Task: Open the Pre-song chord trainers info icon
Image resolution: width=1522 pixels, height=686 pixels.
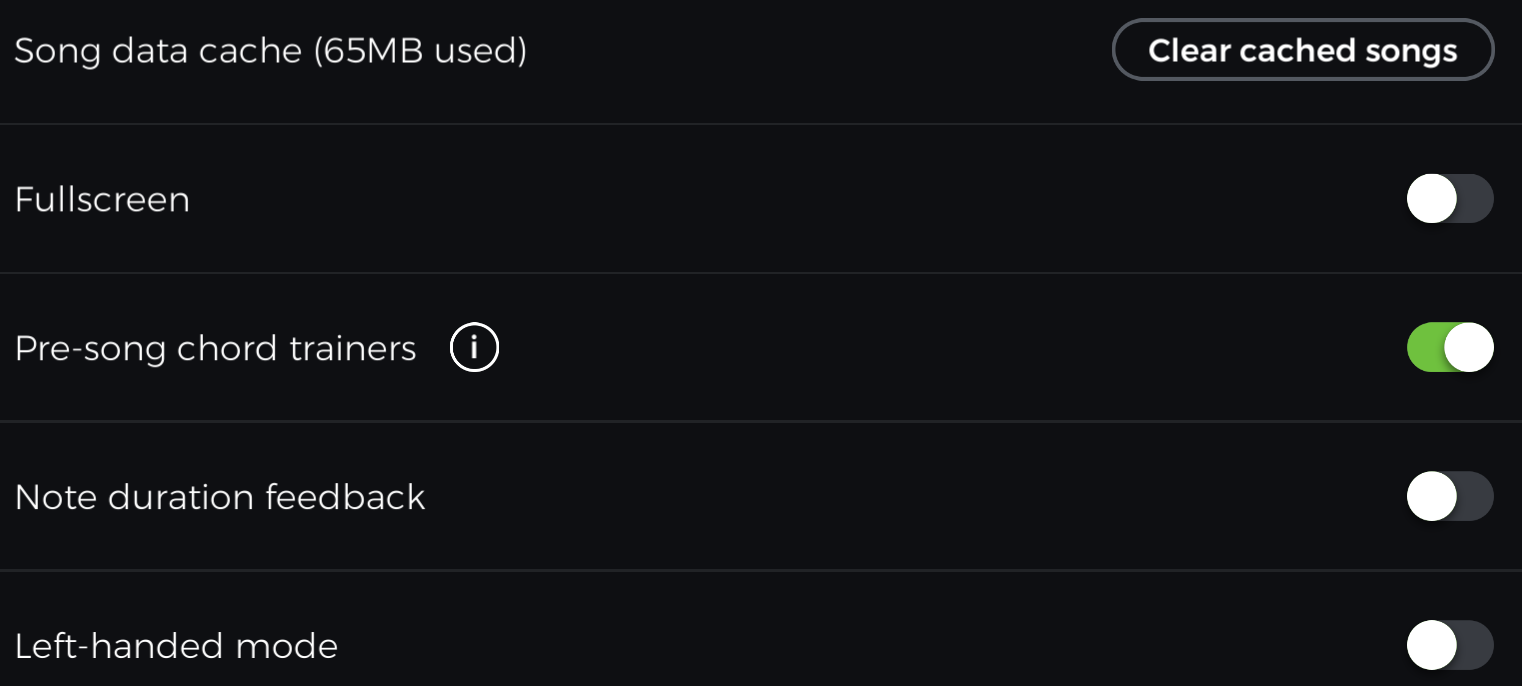Action: point(474,348)
